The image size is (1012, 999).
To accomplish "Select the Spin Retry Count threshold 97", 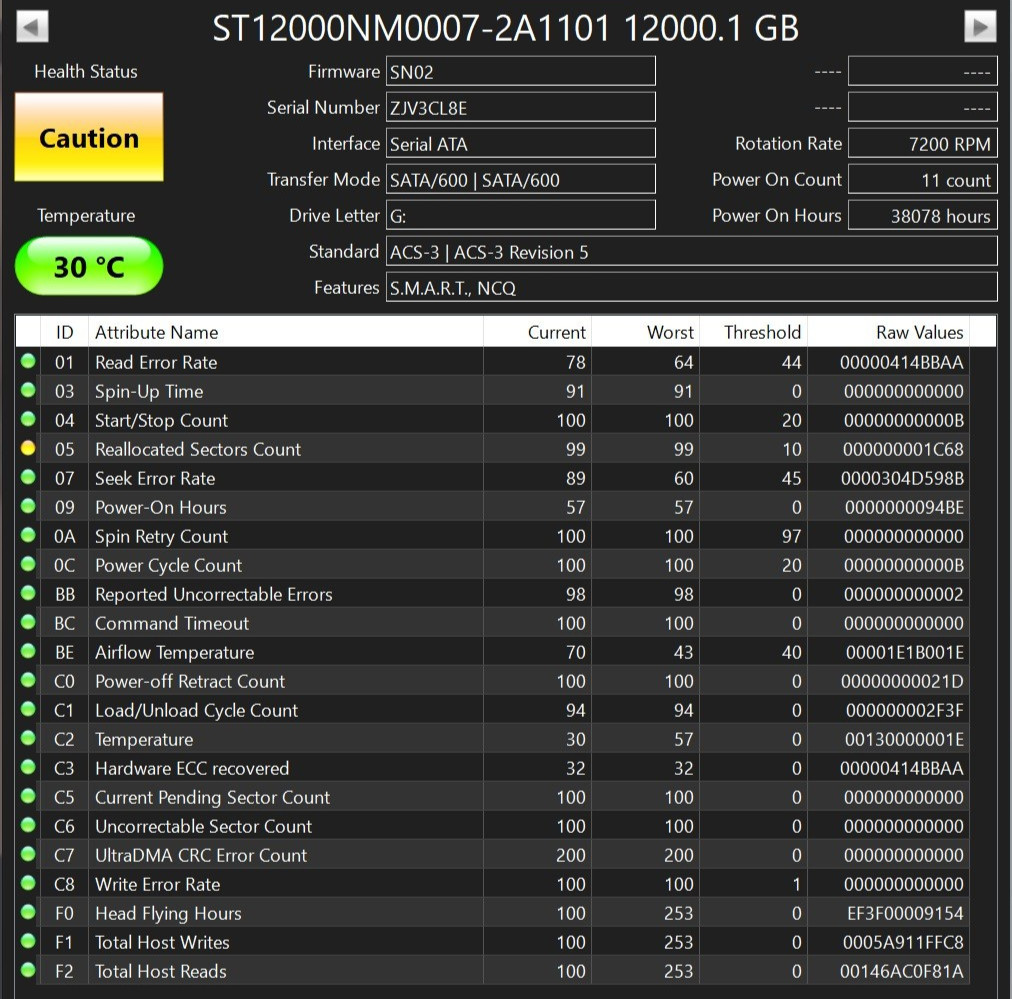I will tap(791, 536).
